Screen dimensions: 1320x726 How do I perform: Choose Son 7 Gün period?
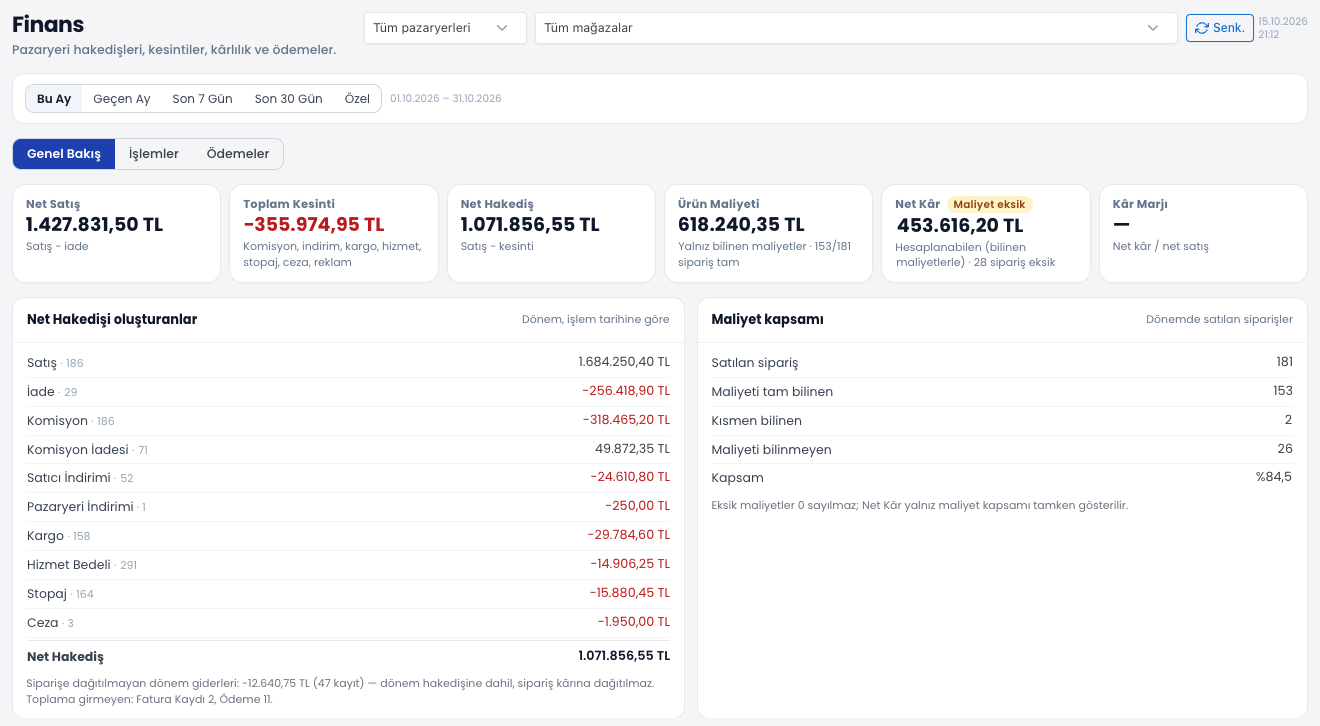[x=202, y=99]
